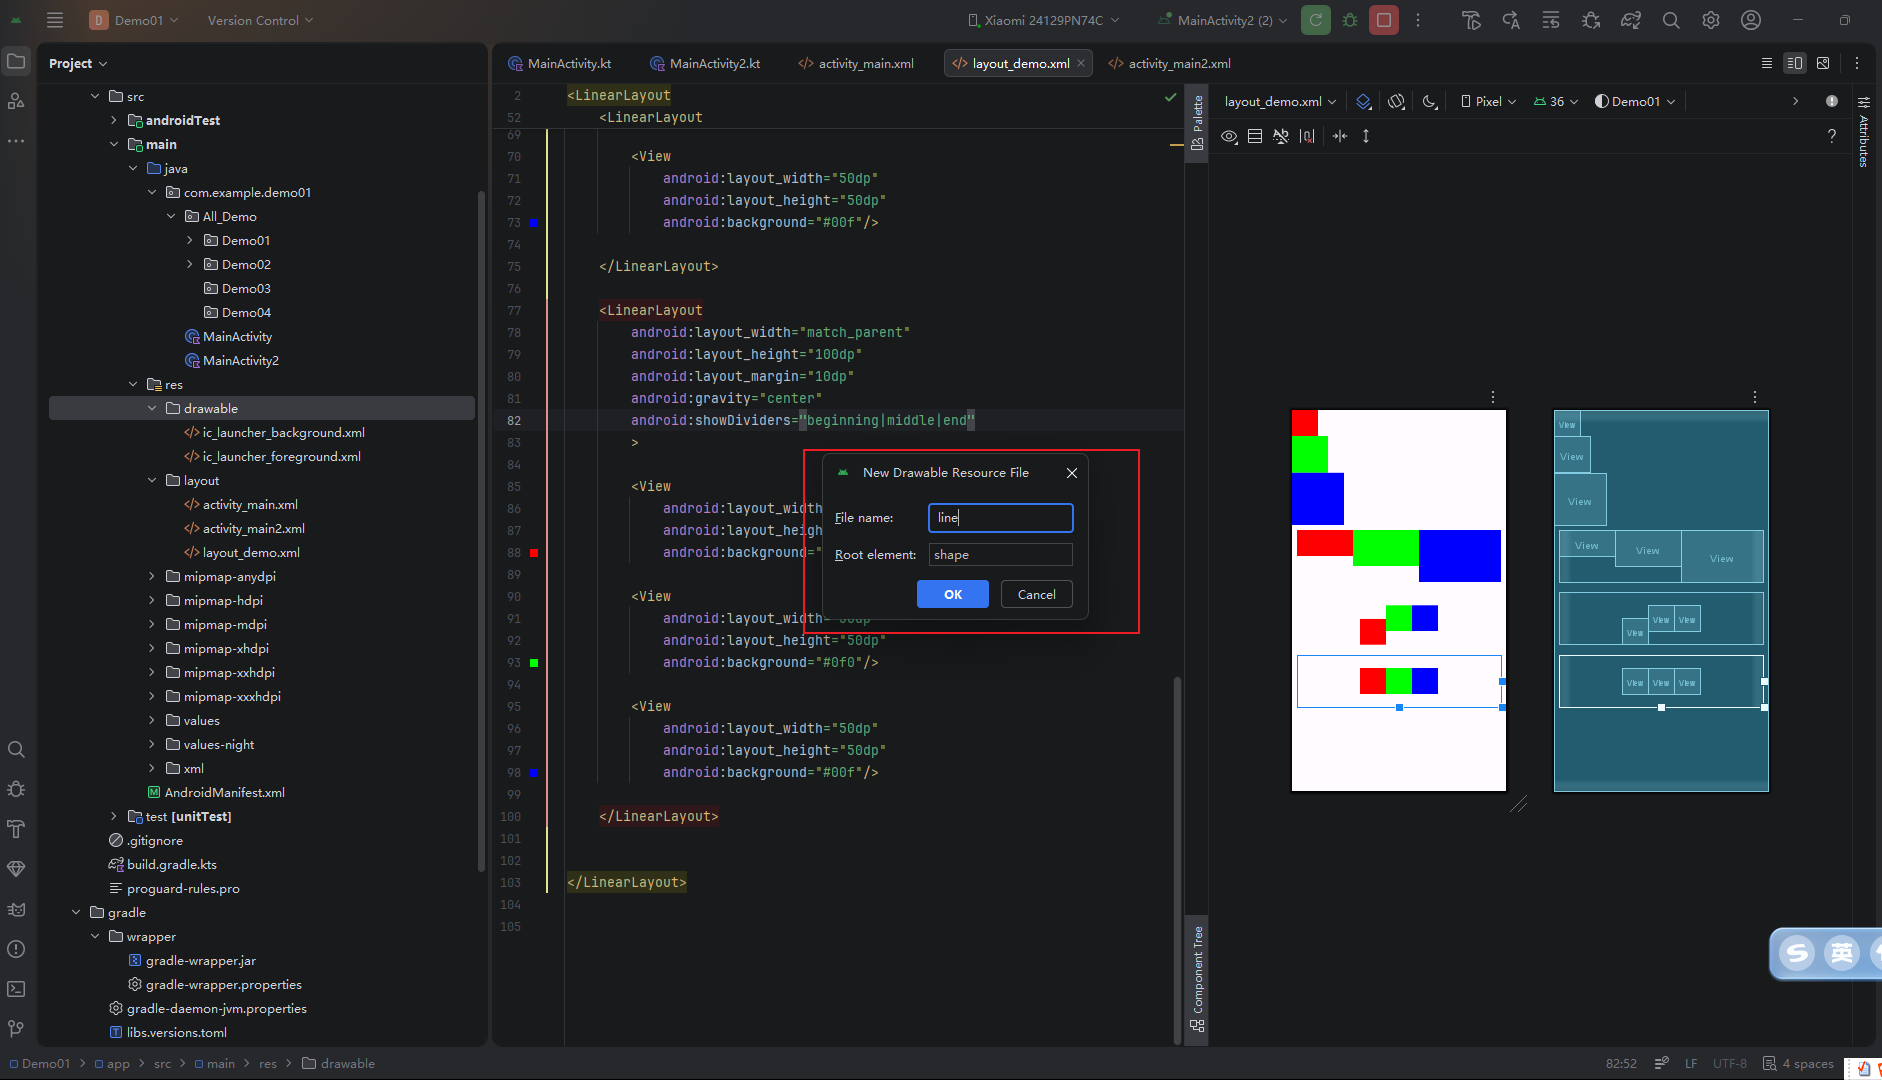Open the device selector Xiaomi 24129PN74C
Viewport: 1882px width, 1080px height.
coord(1043,20)
